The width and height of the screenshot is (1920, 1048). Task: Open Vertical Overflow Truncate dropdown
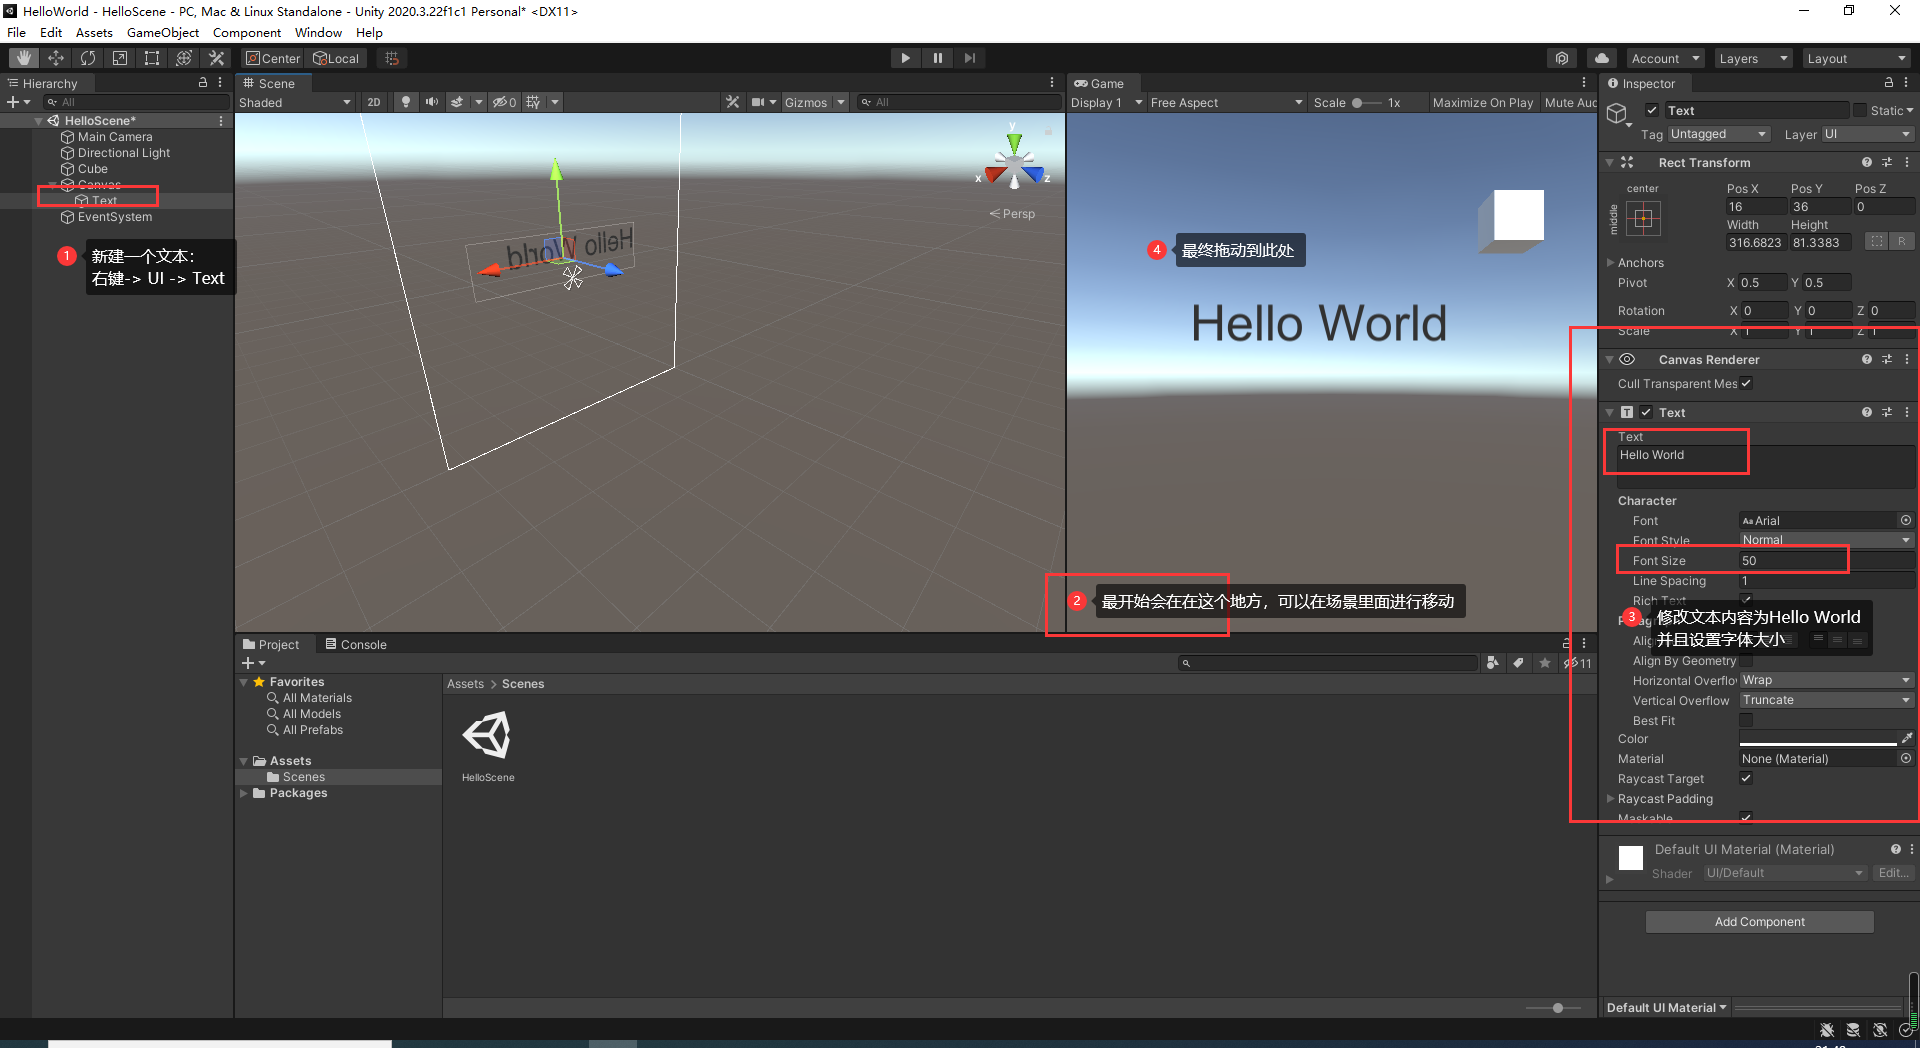pyautogui.click(x=1826, y=700)
